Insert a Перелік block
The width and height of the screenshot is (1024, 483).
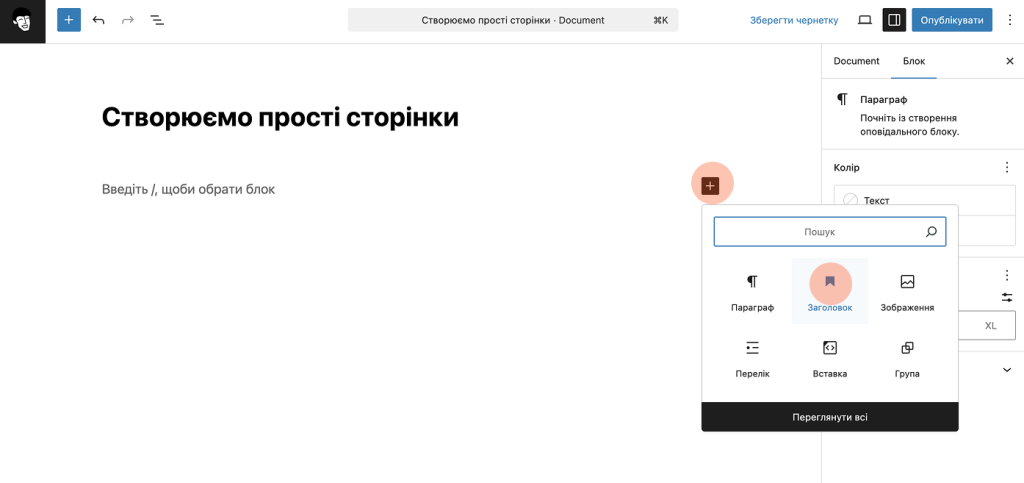coord(752,358)
